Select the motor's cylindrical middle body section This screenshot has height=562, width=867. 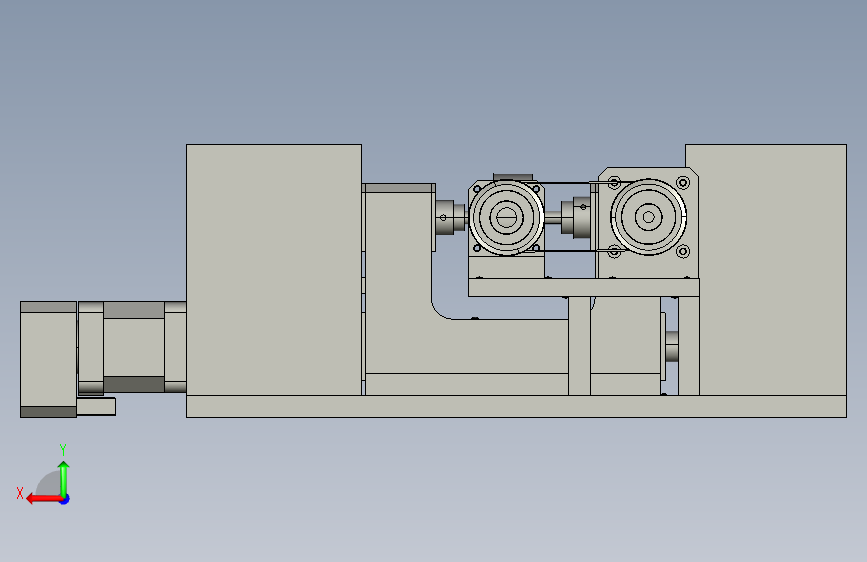point(134,347)
